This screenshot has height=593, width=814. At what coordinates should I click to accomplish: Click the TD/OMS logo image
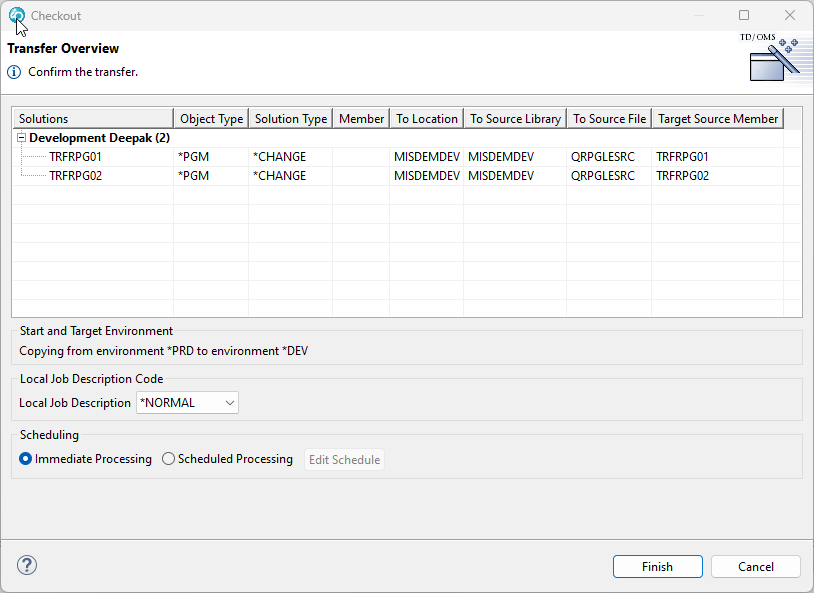772,57
